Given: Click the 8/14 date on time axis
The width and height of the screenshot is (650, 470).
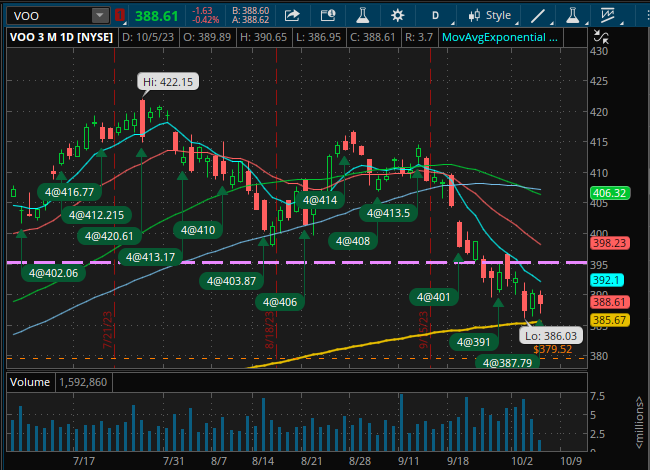Looking at the screenshot, I should point(263,461).
